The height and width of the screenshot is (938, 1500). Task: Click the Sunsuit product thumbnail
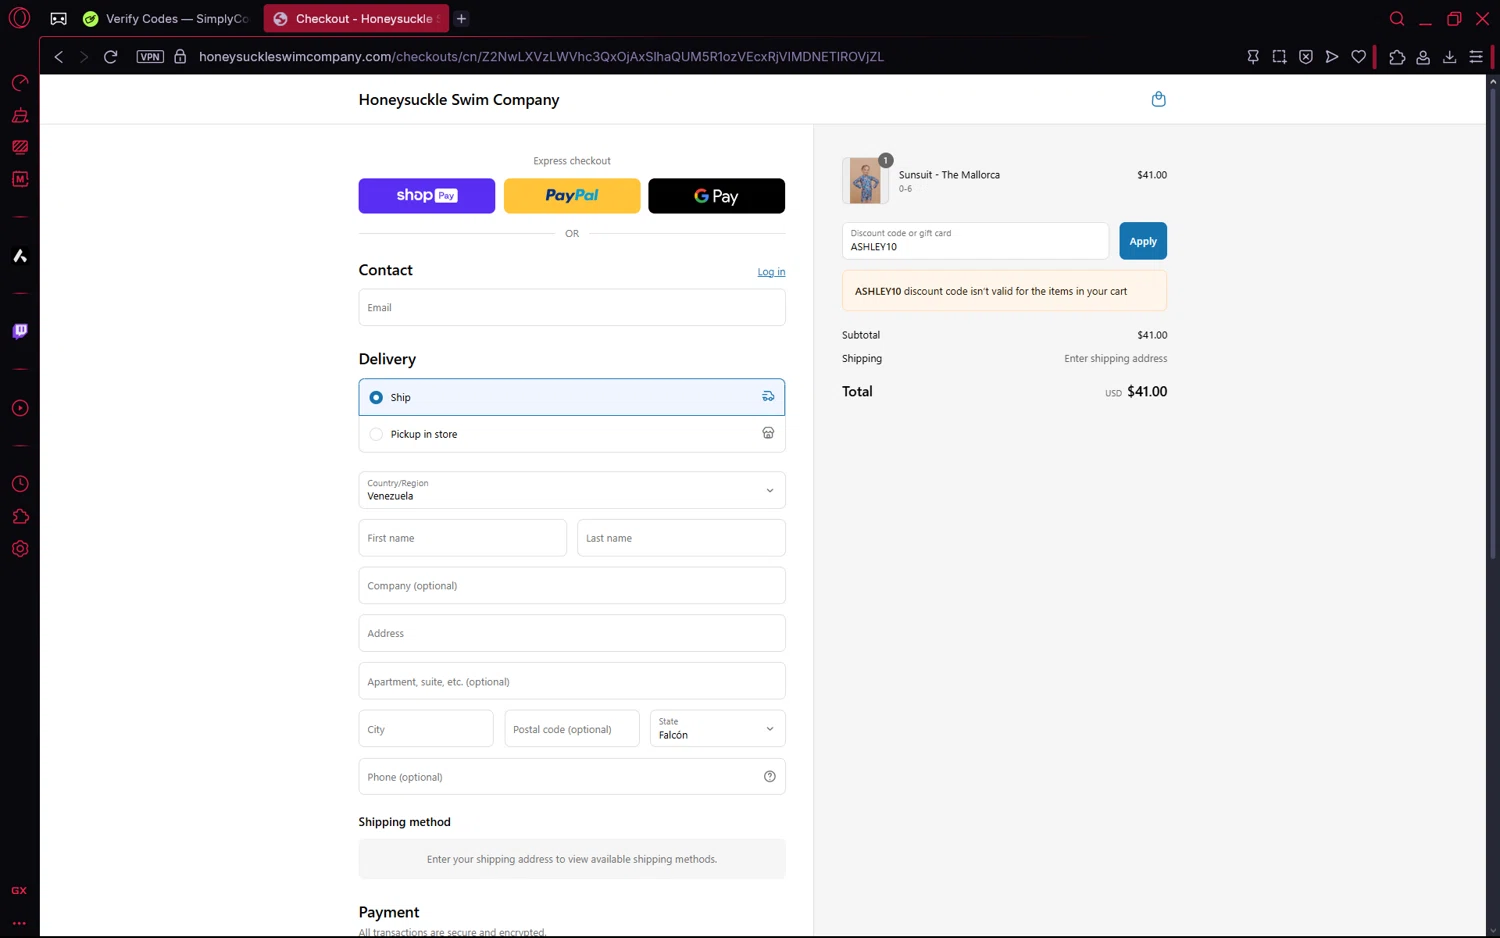coord(865,181)
